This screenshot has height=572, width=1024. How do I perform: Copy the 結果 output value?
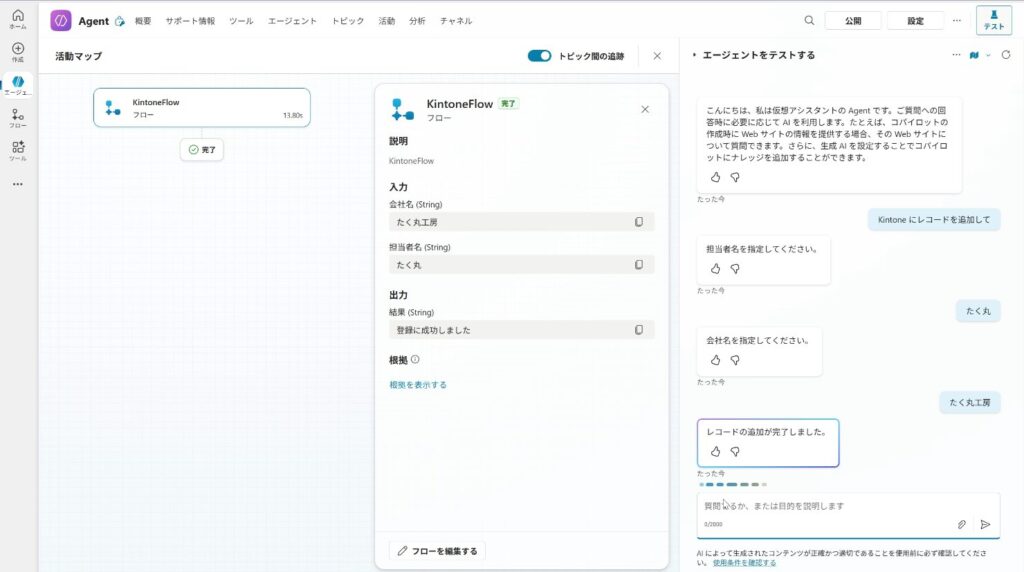639,330
